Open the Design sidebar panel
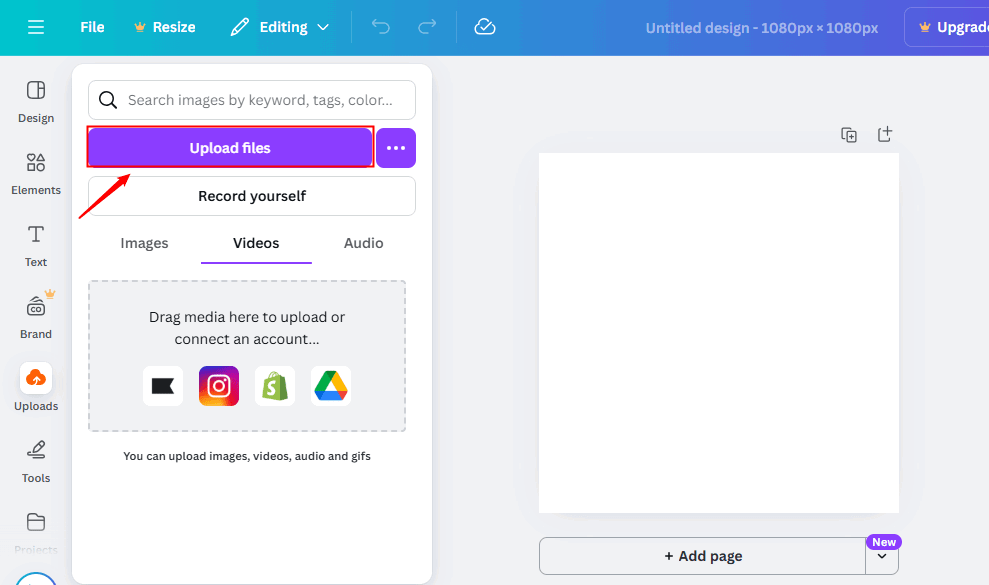 point(36,101)
